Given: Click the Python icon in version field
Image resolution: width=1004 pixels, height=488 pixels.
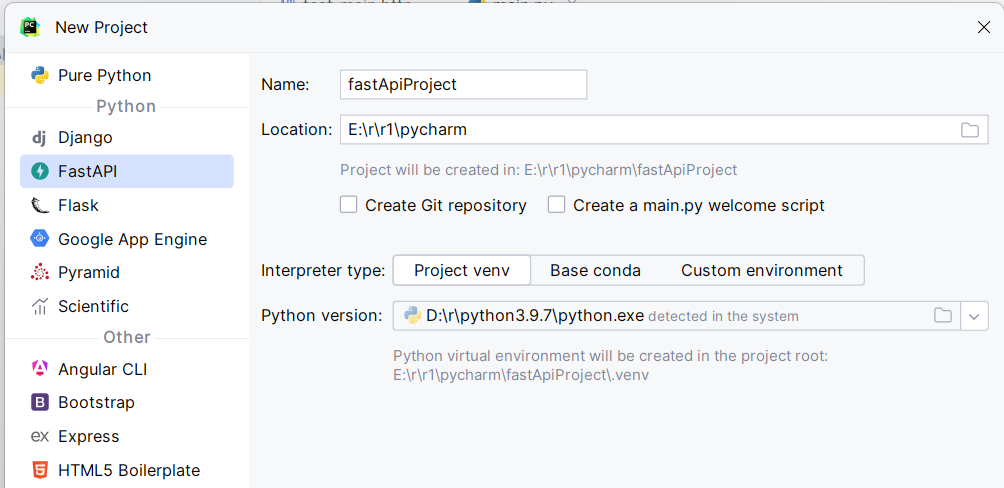Looking at the screenshot, I should [x=412, y=315].
